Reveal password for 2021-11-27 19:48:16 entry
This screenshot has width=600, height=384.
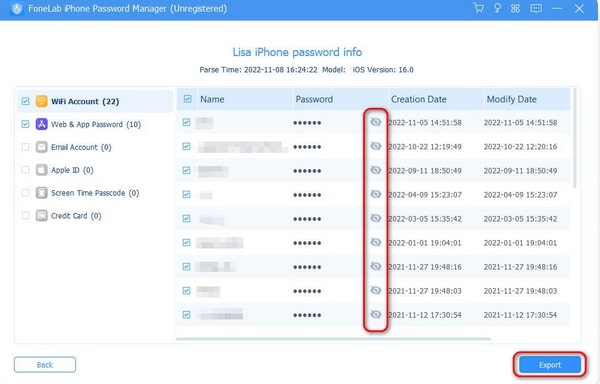click(x=376, y=266)
